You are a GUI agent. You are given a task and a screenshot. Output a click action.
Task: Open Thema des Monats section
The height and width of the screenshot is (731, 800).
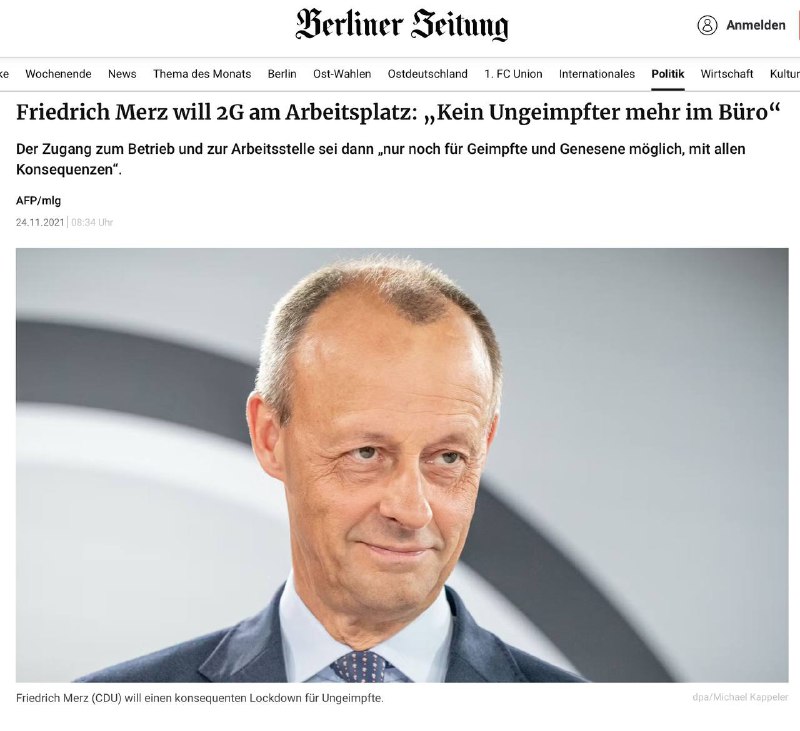202,74
